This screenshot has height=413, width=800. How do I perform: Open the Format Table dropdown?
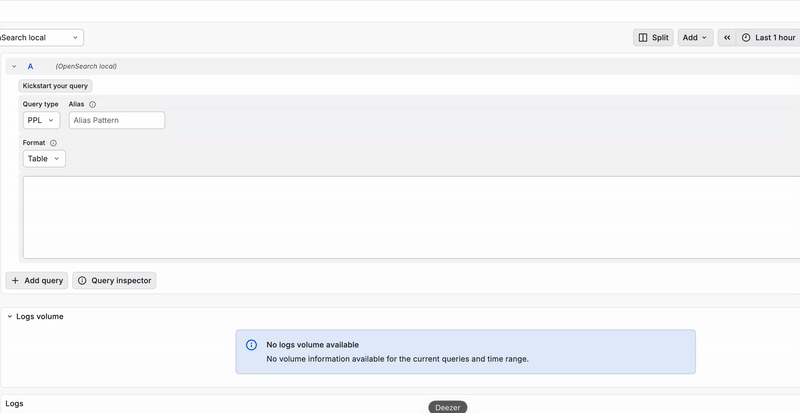[44, 159]
